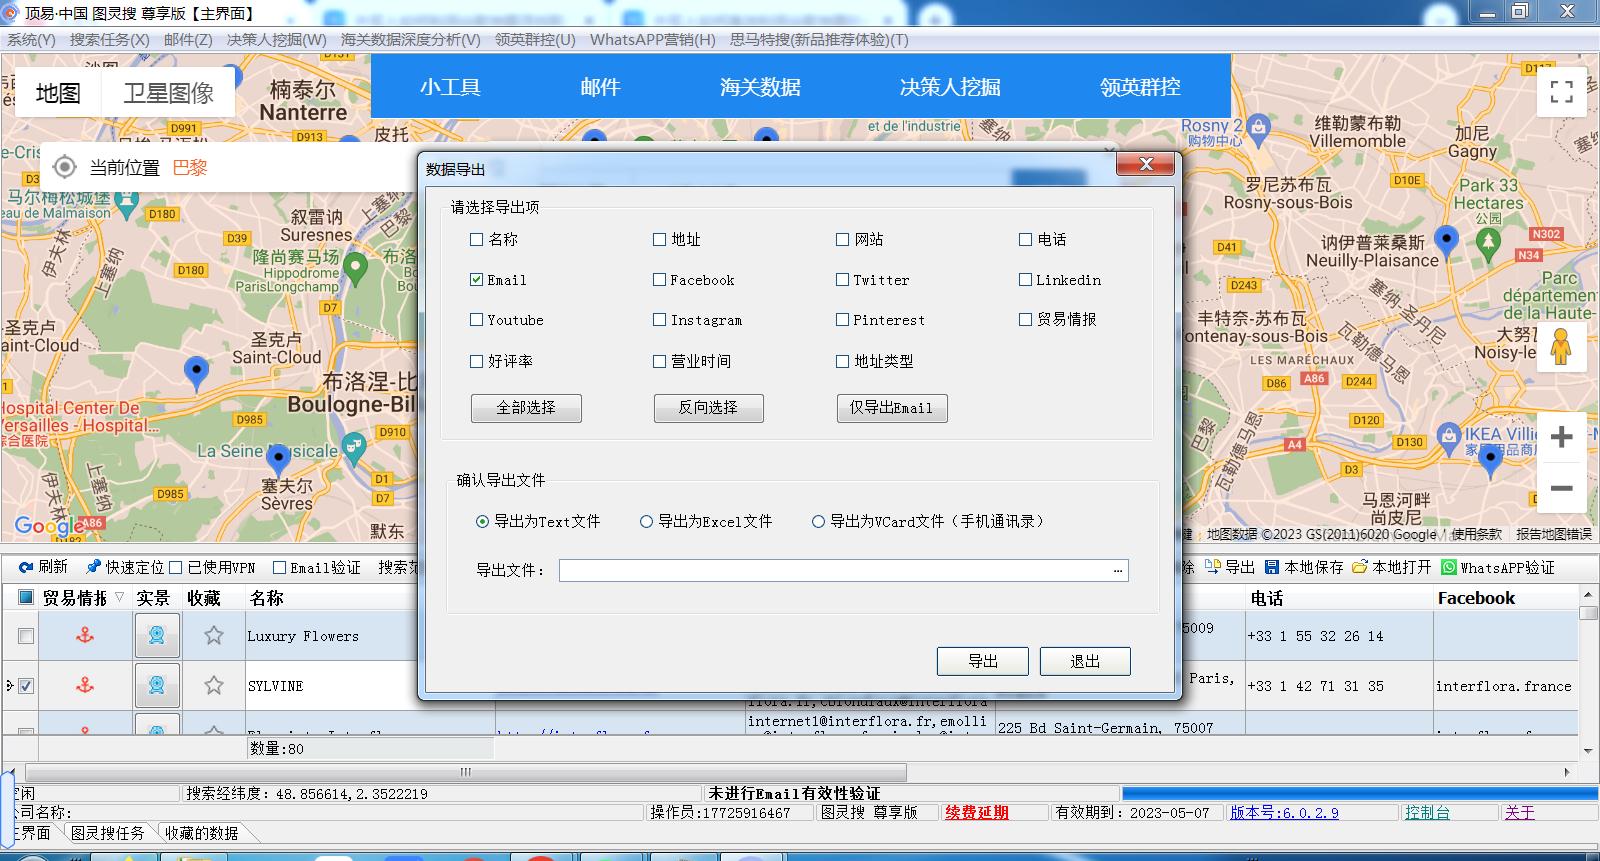Click the WhatsAPP验证 toolbar item
This screenshot has width=1600, height=861.
pos(1498,567)
